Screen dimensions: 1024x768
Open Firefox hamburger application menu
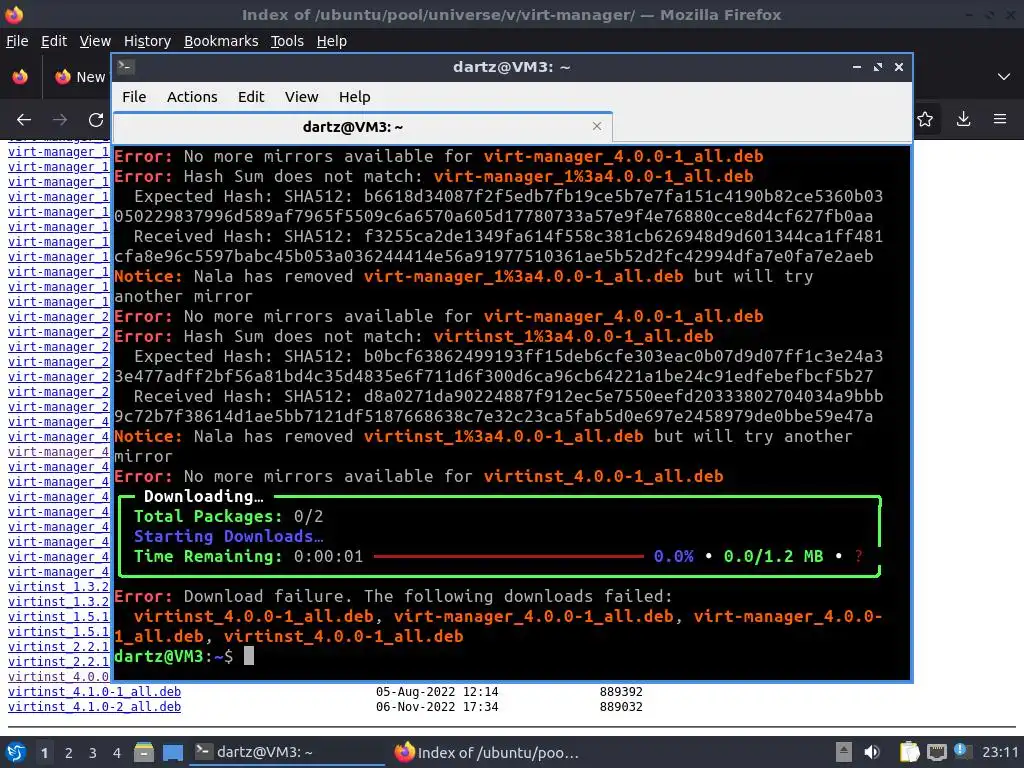(x=1000, y=119)
